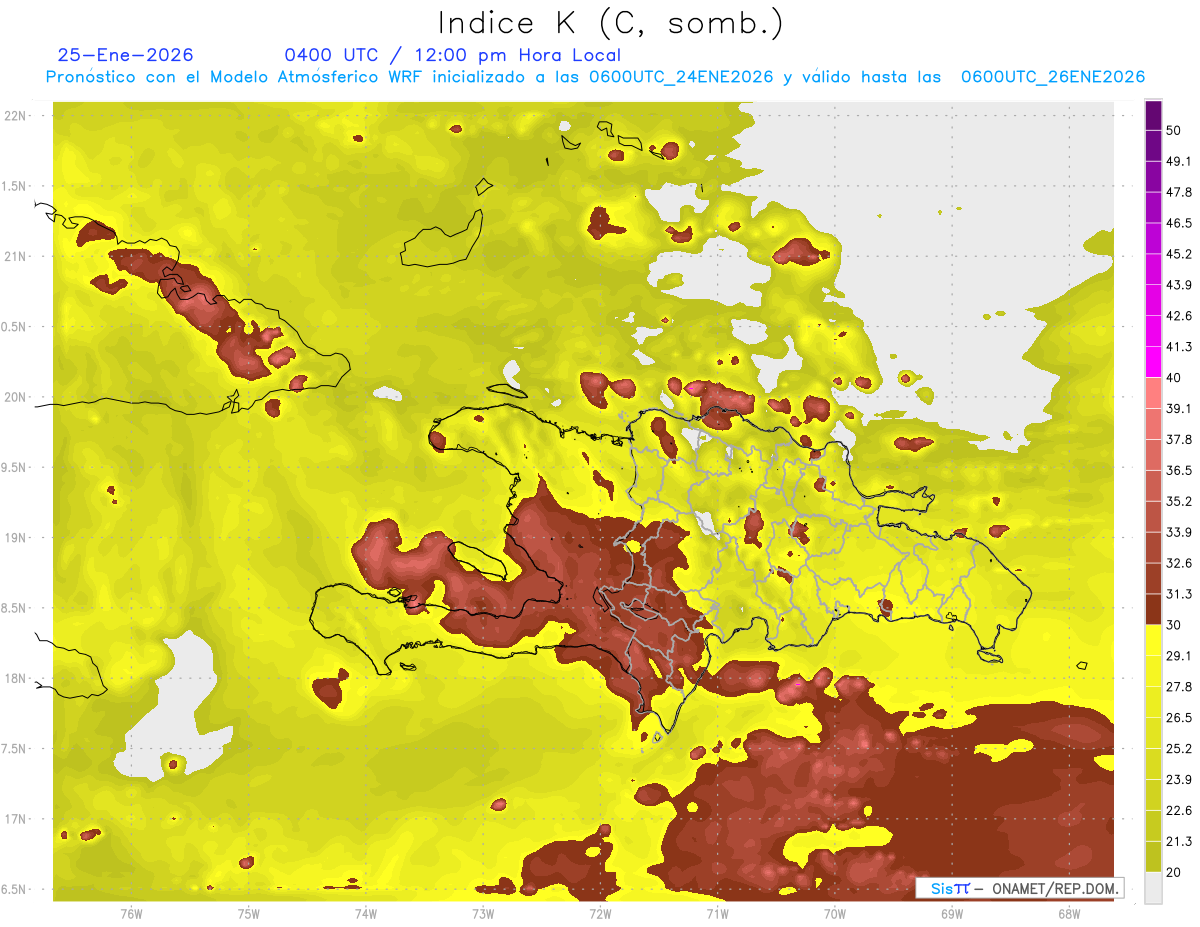Click the legend value "47.8"
Viewport: 1200px width, 927px height.
point(1180,192)
